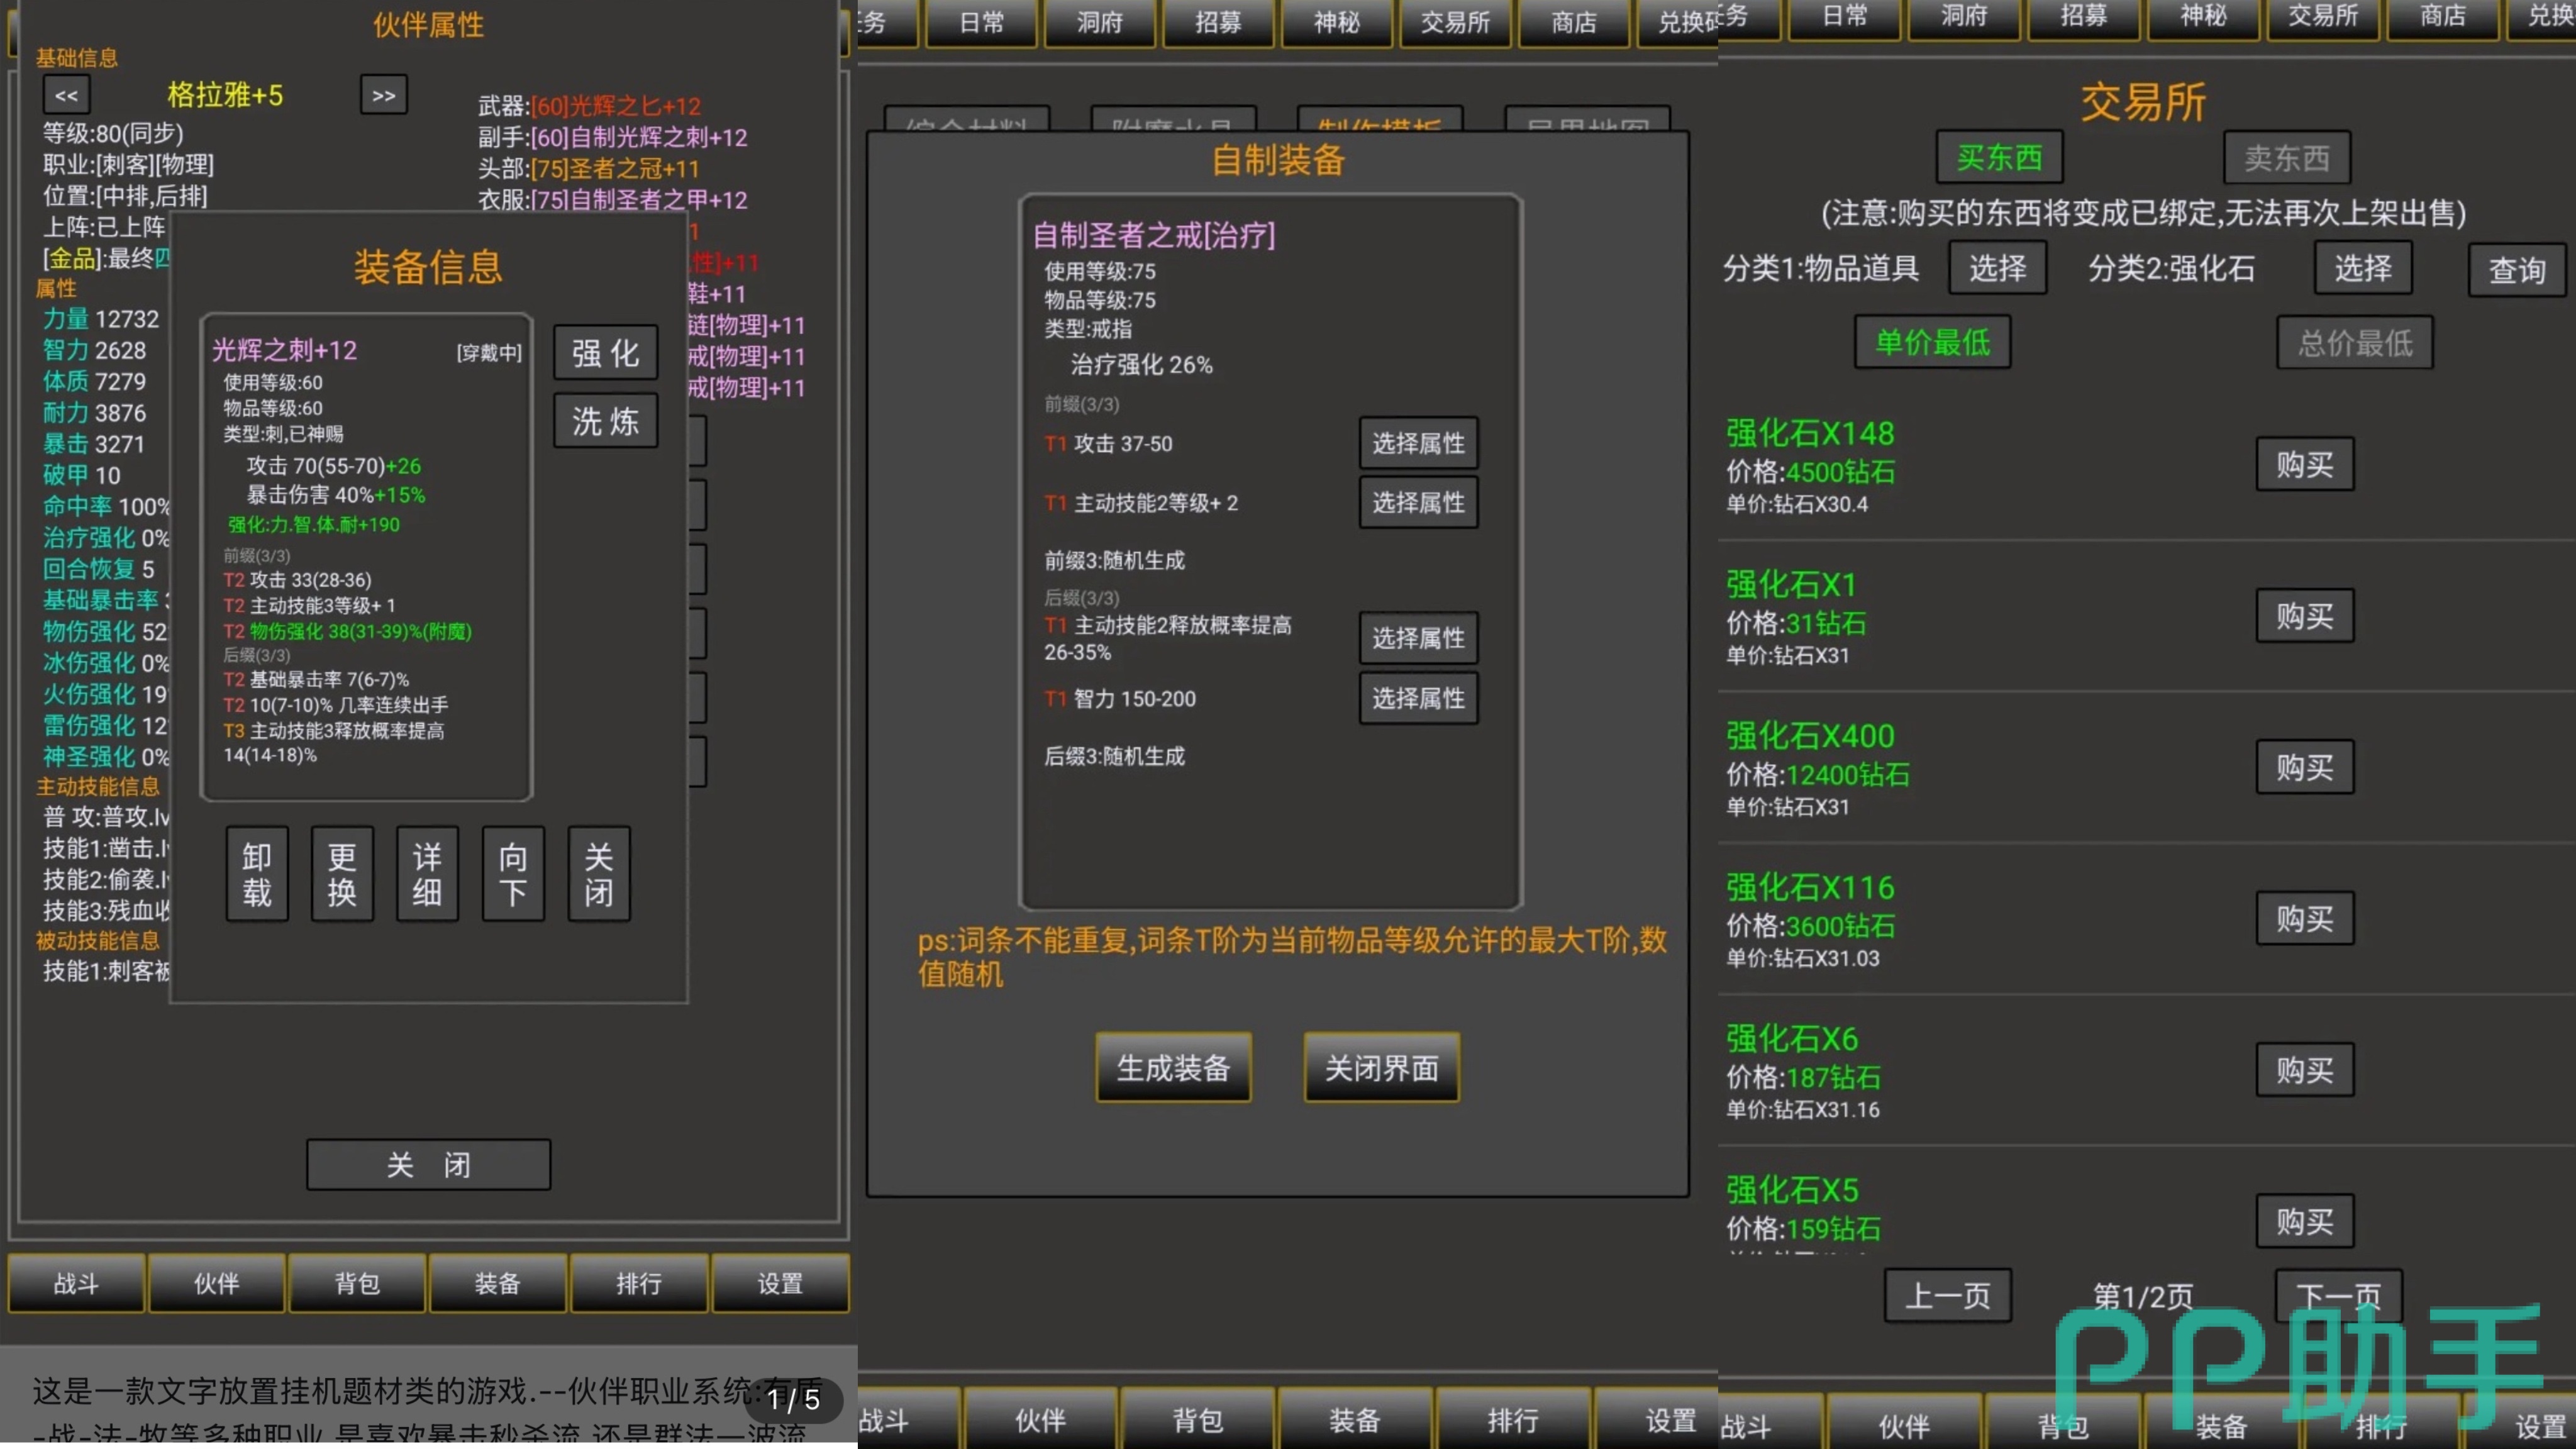Switch to 背包 tab in left panel
This screenshot has height=1449, width=2576.
tap(357, 1283)
